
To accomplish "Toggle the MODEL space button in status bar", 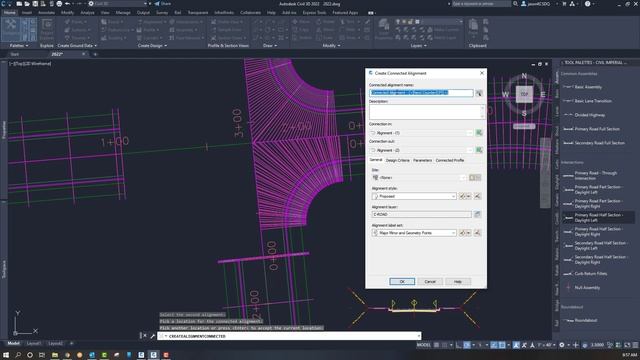I will point(423,345).
